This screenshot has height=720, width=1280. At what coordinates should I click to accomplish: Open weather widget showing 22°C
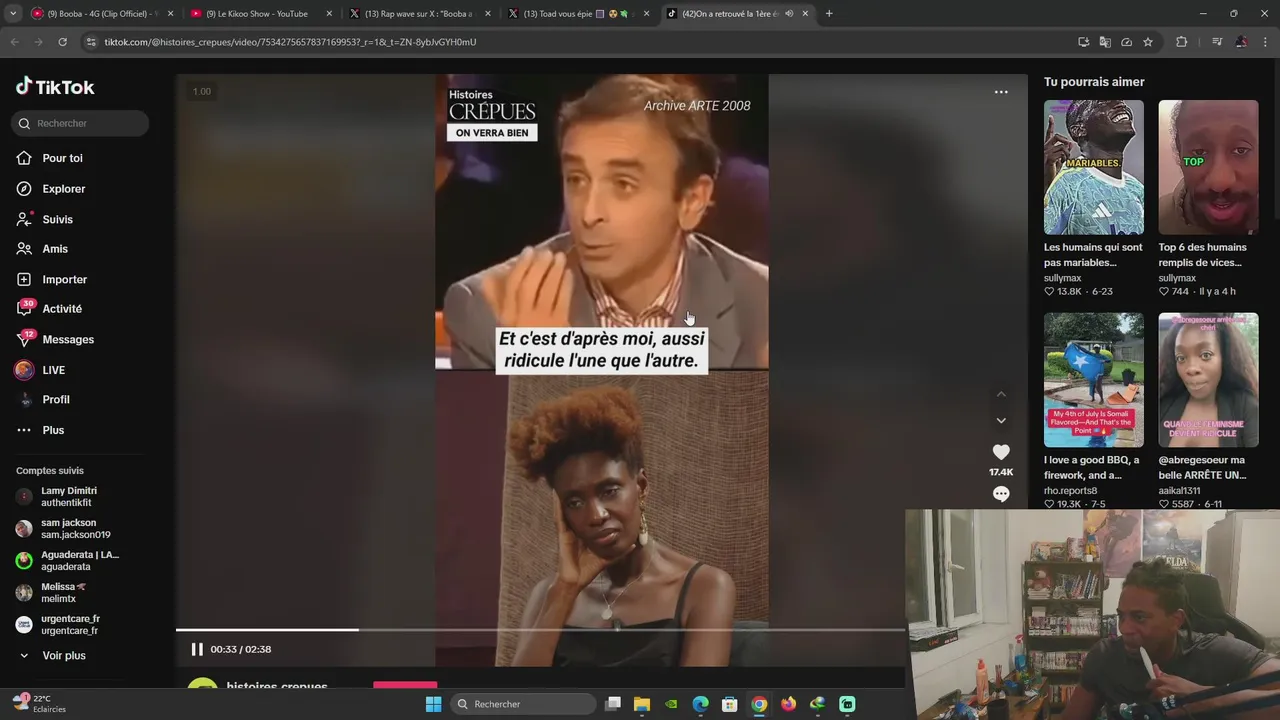click(40, 703)
